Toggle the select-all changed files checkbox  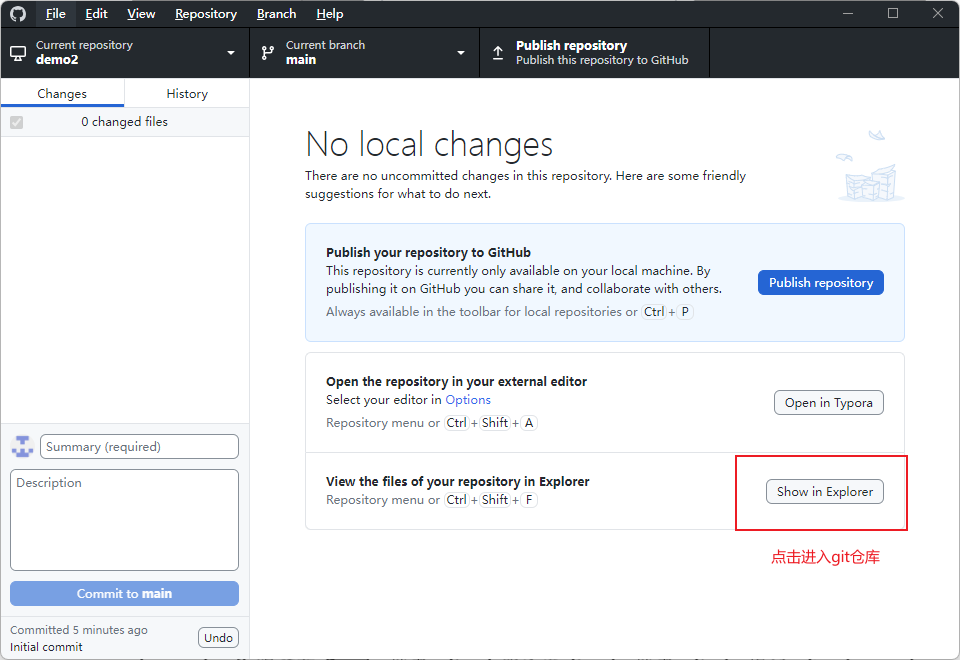pyautogui.click(x=16, y=122)
